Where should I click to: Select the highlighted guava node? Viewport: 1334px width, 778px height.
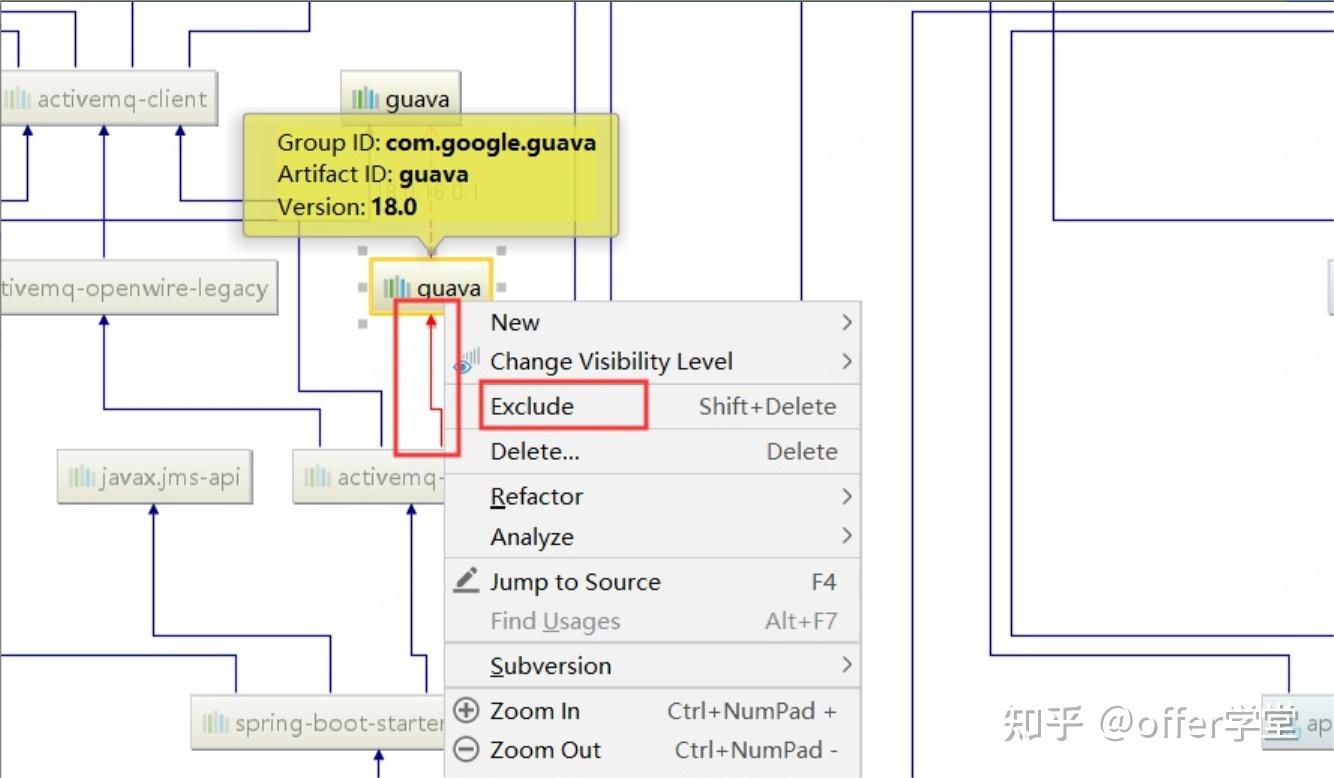point(431,287)
